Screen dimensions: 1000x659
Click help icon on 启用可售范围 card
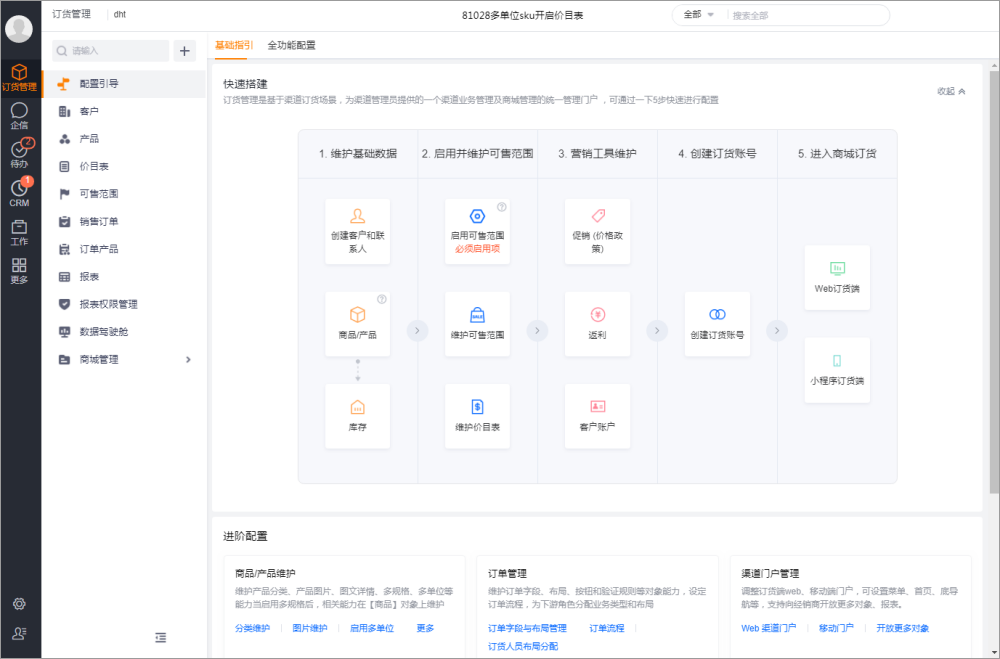501,207
